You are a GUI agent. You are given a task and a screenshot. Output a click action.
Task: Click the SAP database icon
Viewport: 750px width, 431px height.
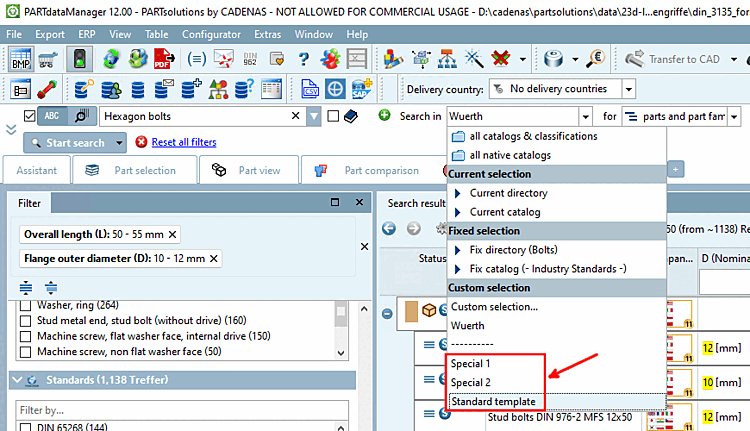pos(361,89)
